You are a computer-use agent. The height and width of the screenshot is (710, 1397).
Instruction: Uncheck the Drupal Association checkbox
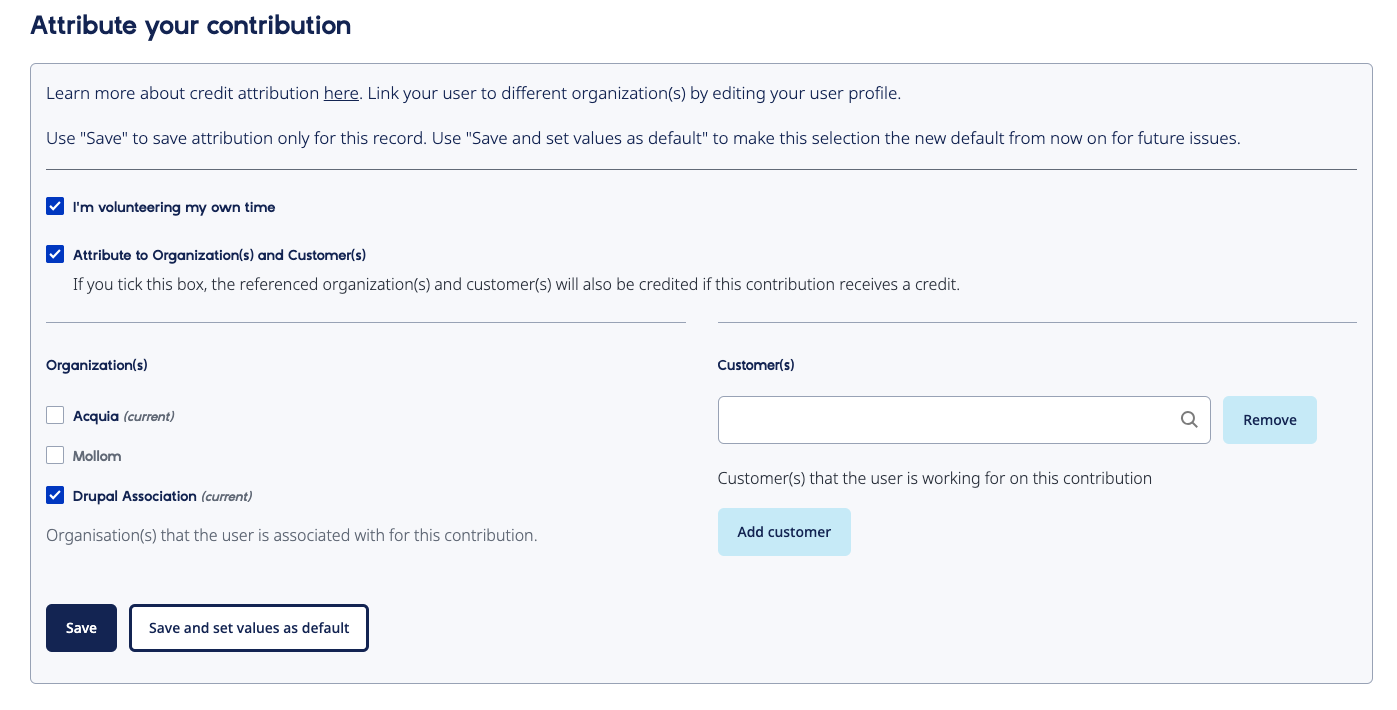(x=55, y=496)
